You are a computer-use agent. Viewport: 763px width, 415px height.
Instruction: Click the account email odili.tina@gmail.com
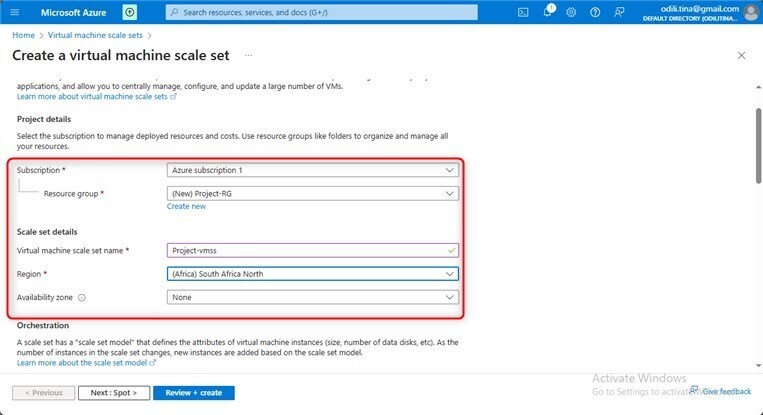pos(699,9)
